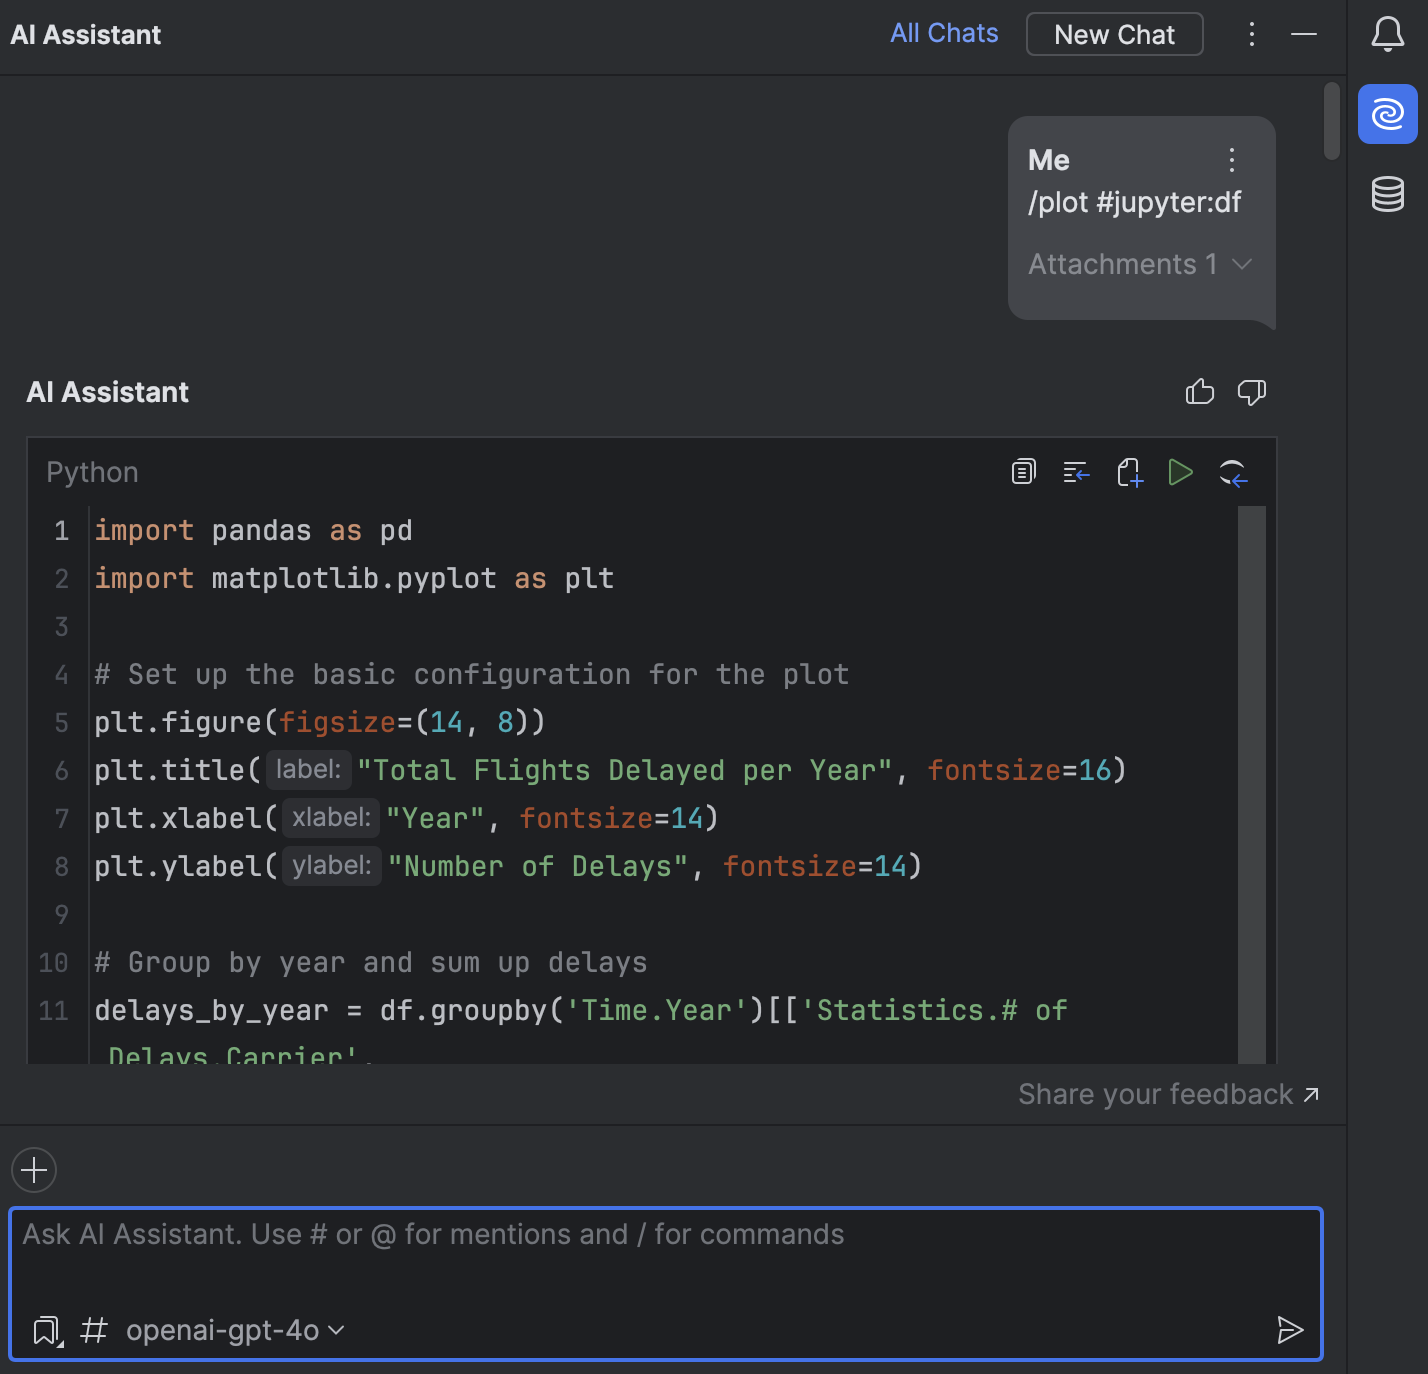
Task: Create new file from code snippet
Action: 1130,472
